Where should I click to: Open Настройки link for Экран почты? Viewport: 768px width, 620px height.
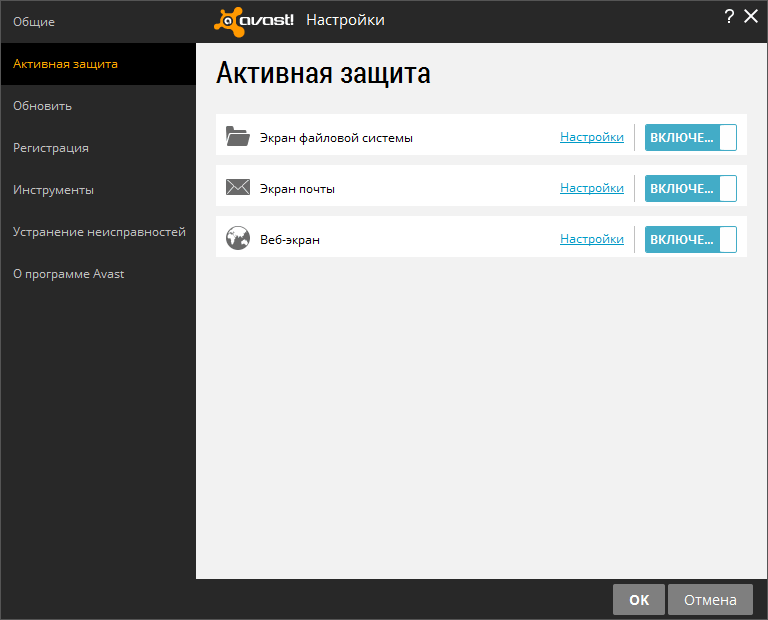(592, 188)
